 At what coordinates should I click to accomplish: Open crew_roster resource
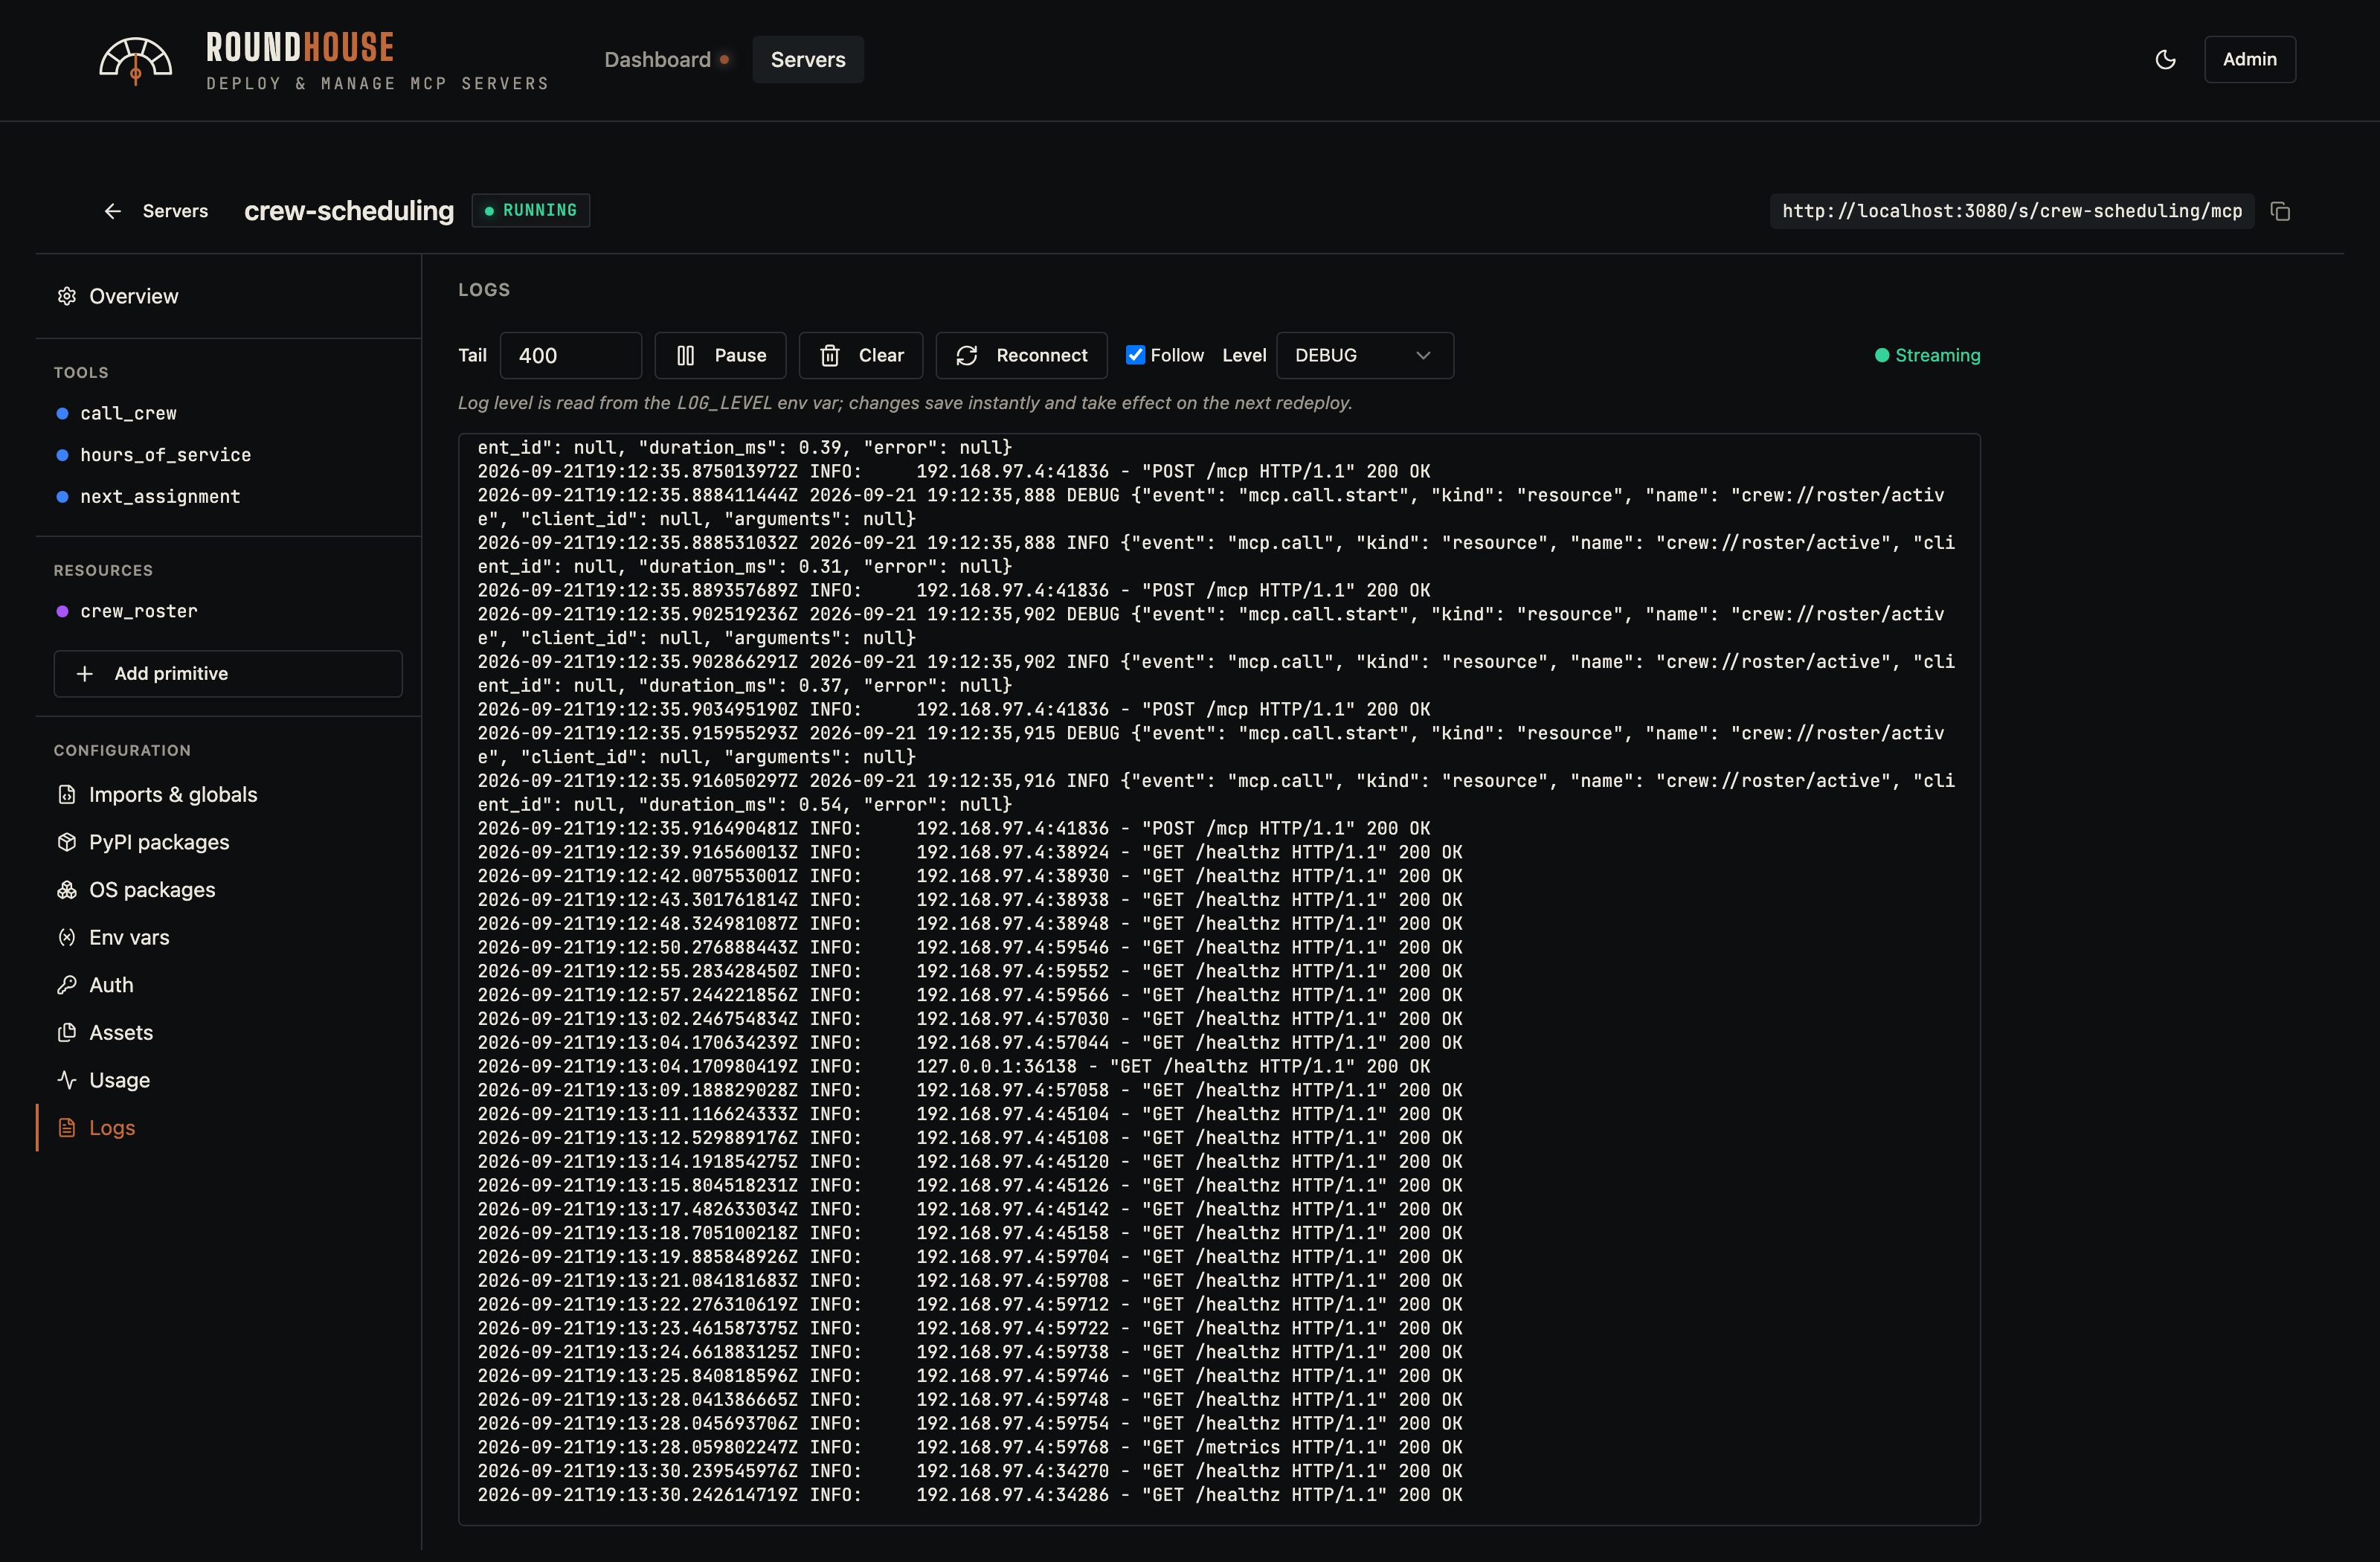[x=139, y=611]
